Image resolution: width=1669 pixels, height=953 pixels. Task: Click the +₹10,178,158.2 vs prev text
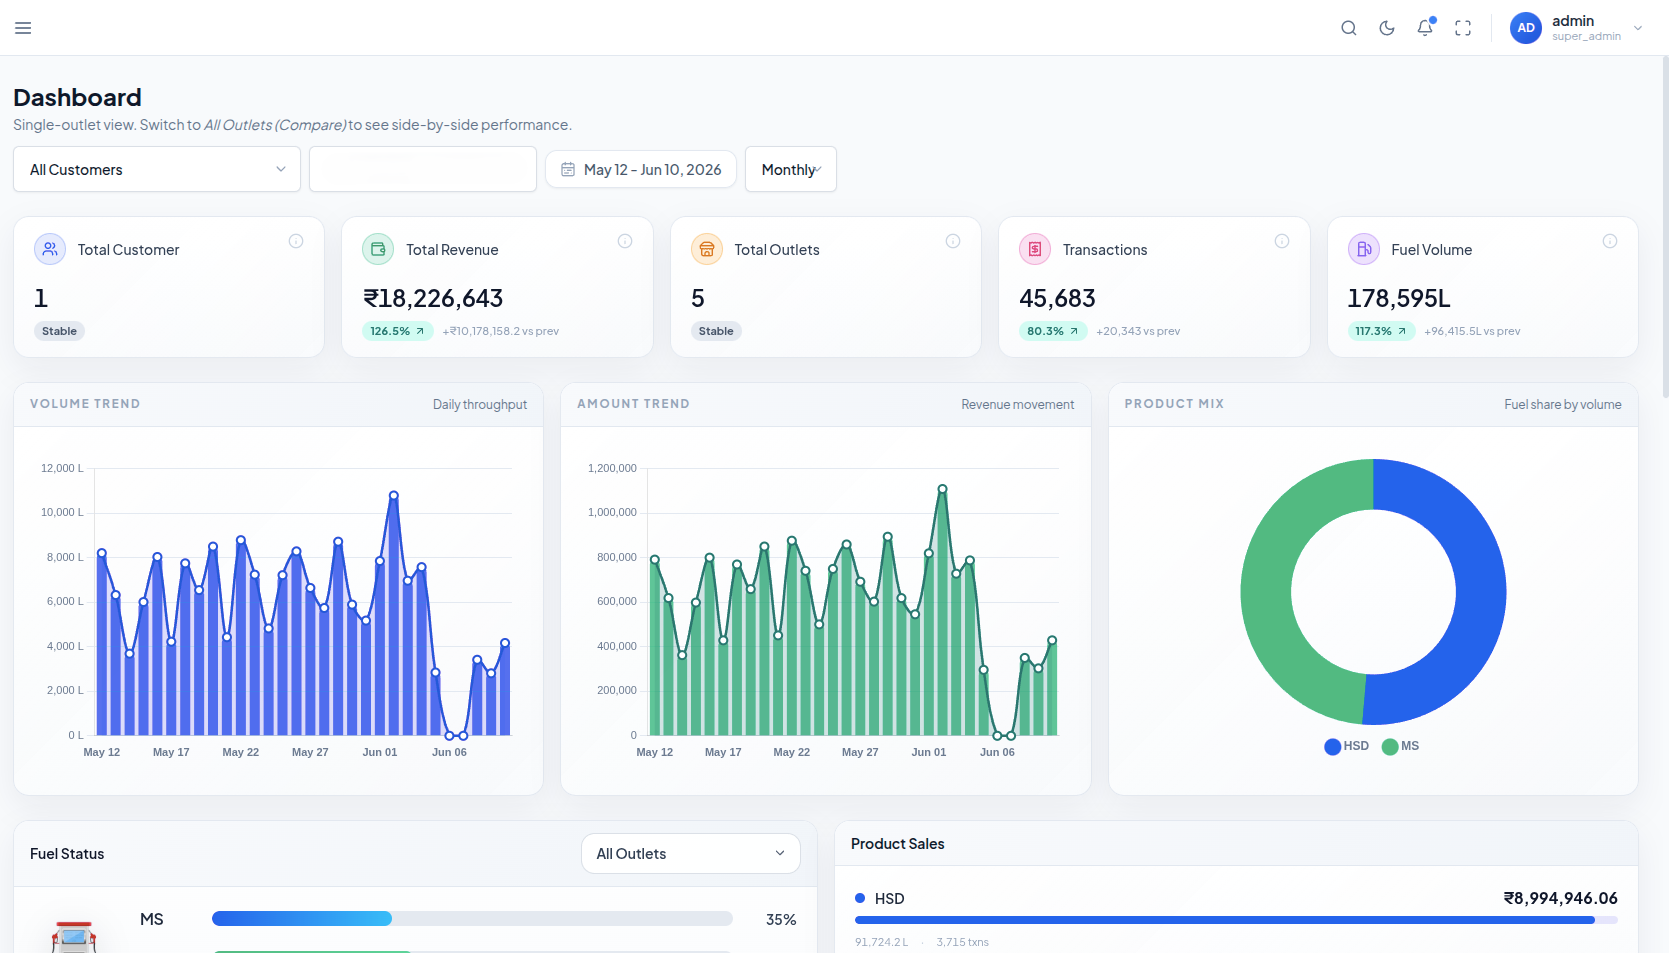click(501, 331)
